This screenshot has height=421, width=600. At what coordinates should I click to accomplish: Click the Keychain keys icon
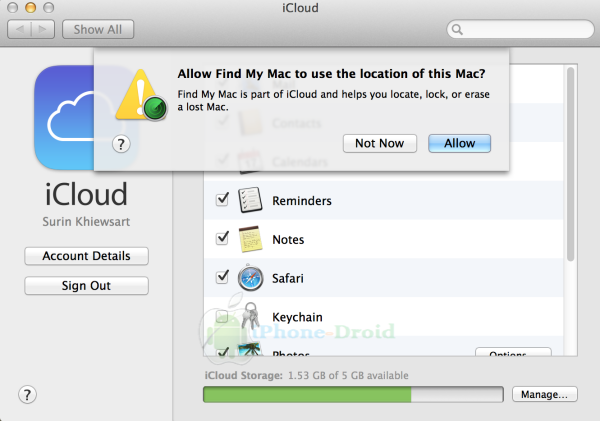click(250, 316)
